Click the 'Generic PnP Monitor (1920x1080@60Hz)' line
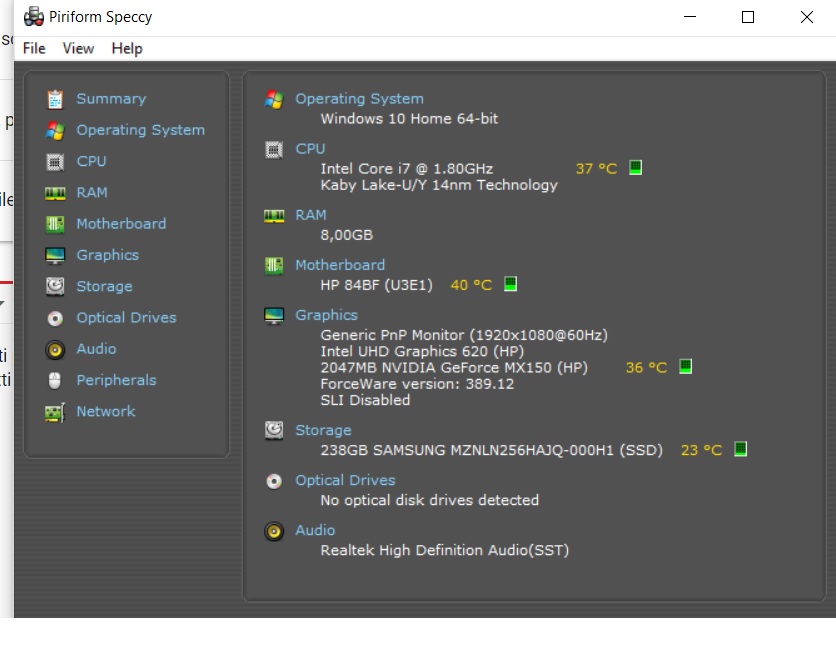This screenshot has width=836, height=648. (464, 335)
